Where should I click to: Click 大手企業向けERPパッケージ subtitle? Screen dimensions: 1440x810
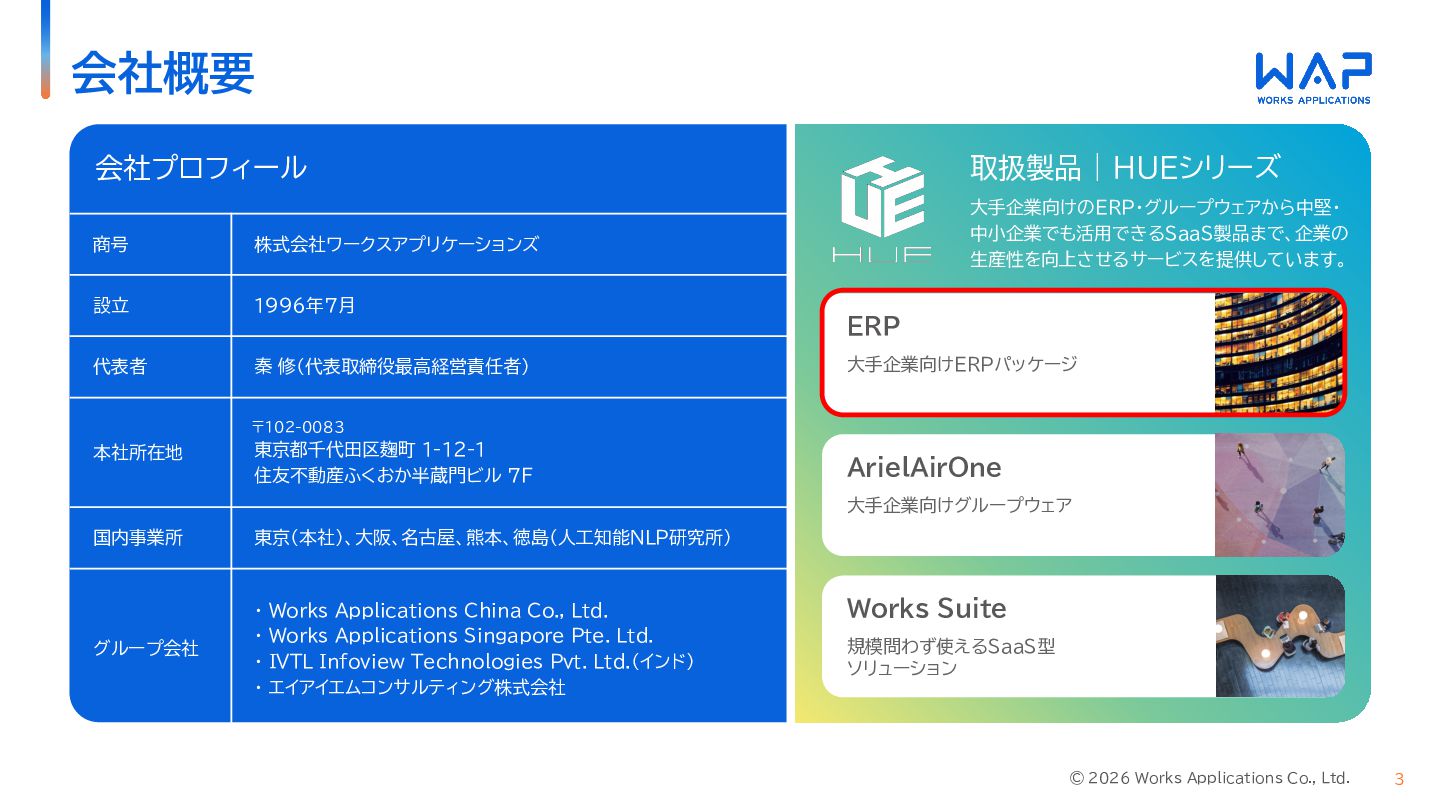coord(962,364)
